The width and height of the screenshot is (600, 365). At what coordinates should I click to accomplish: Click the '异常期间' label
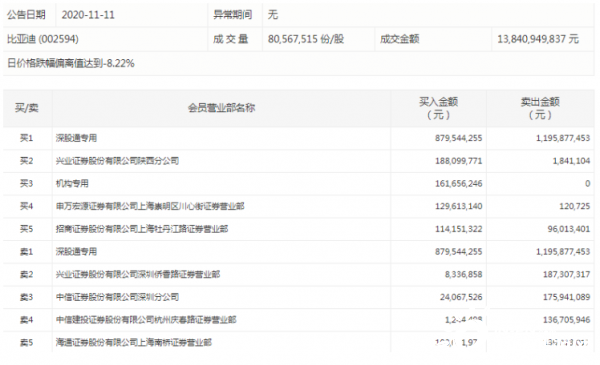[x=232, y=15]
